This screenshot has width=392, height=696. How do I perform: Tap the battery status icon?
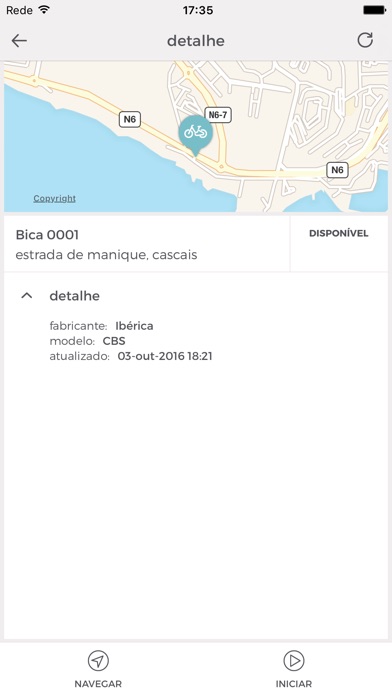375,10
